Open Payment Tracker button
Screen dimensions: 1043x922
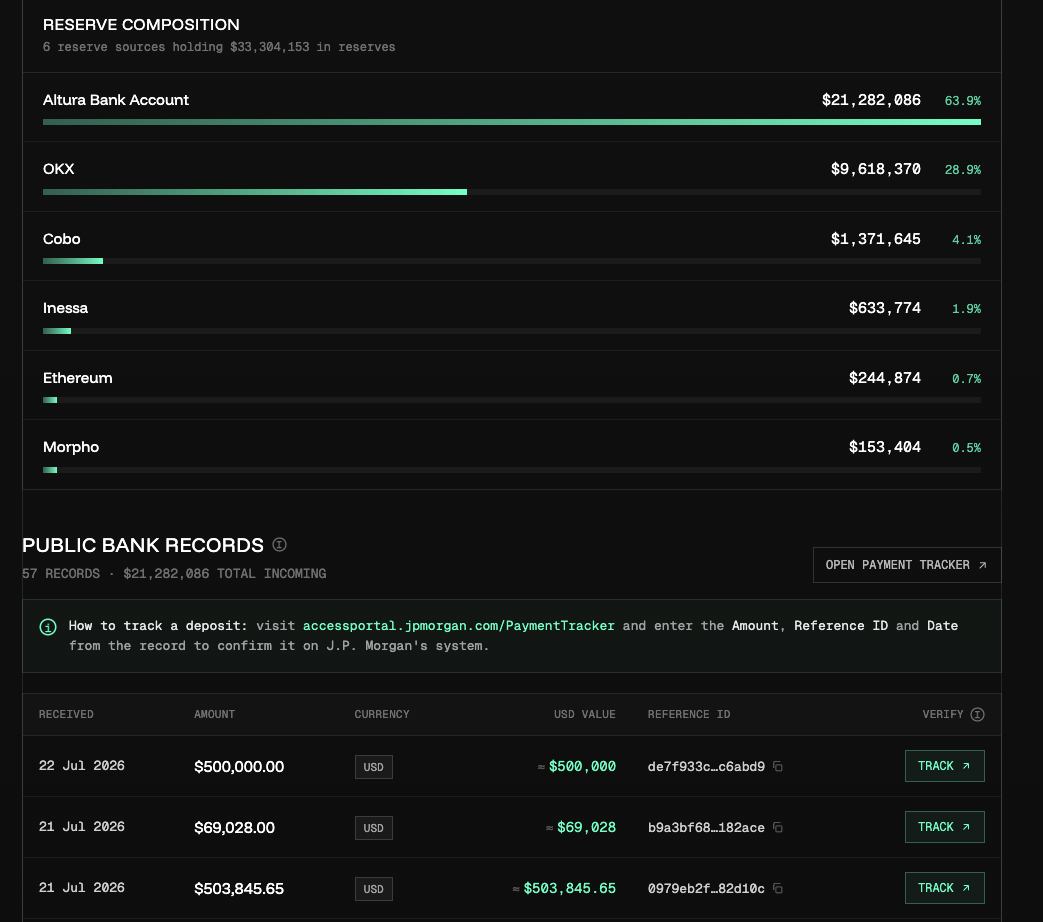907,565
